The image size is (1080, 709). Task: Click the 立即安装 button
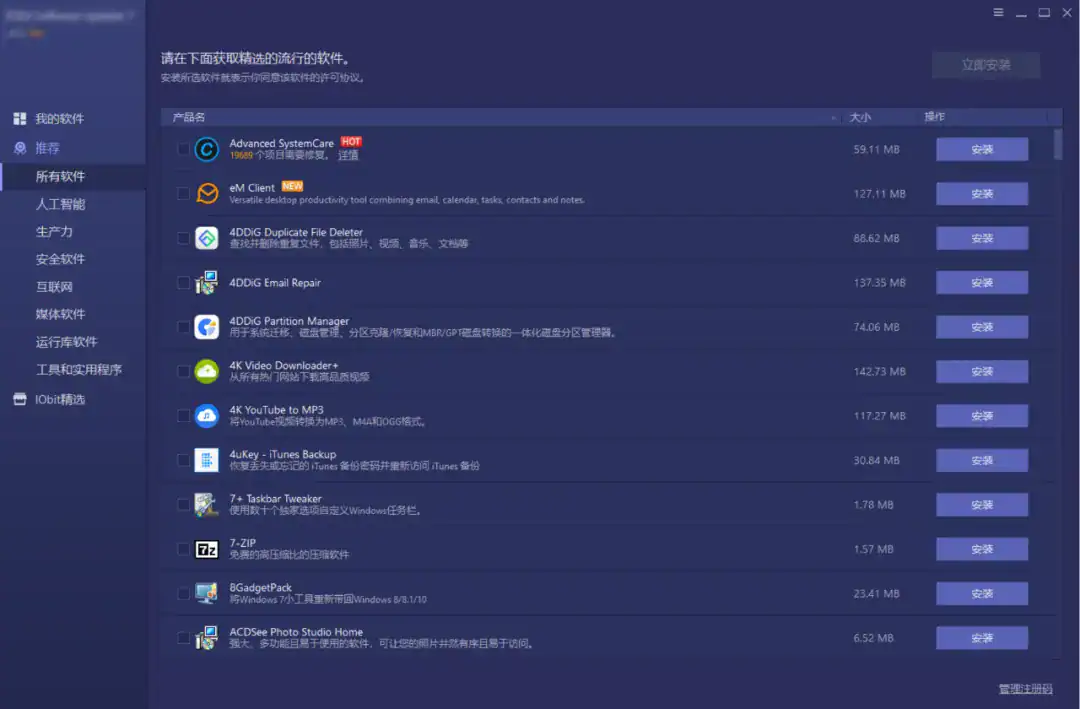pyautogui.click(x=986, y=65)
